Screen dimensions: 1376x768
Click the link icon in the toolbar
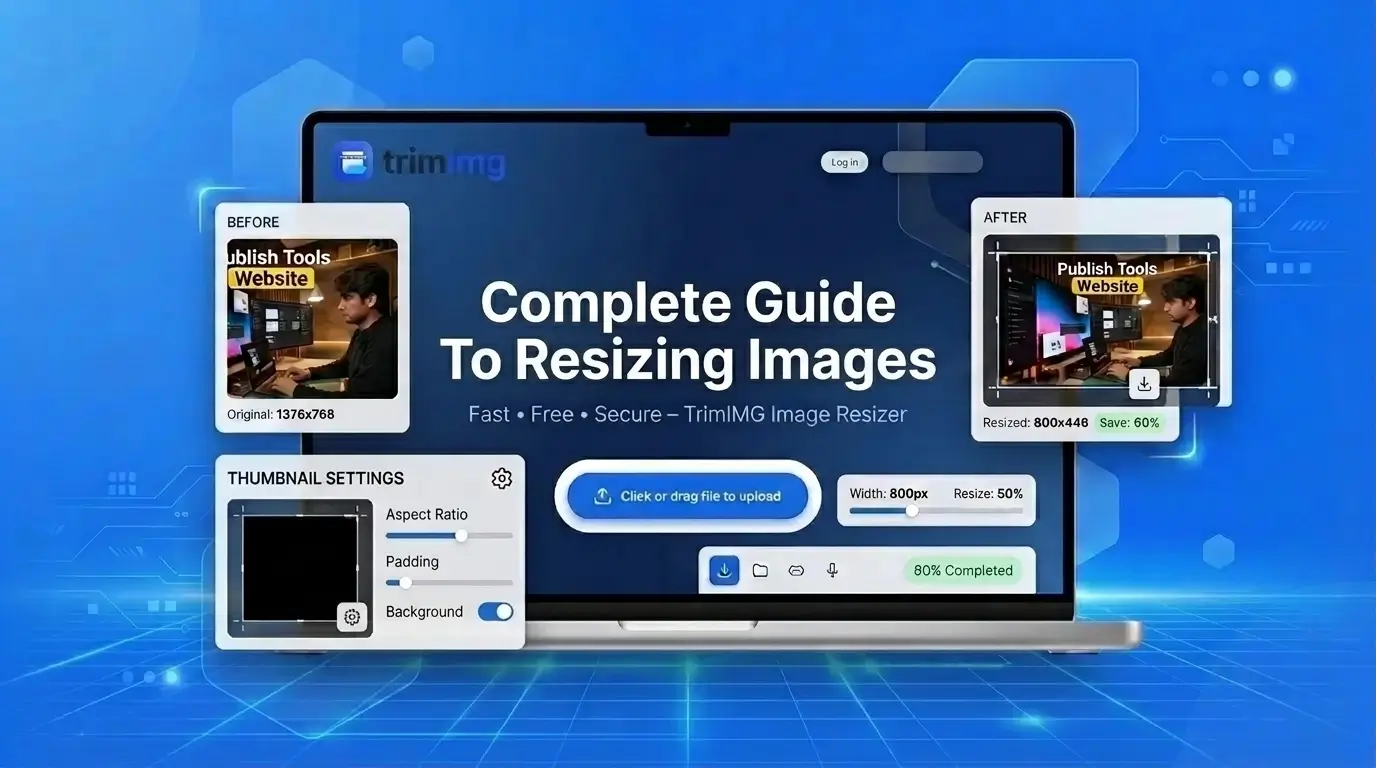pos(796,570)
